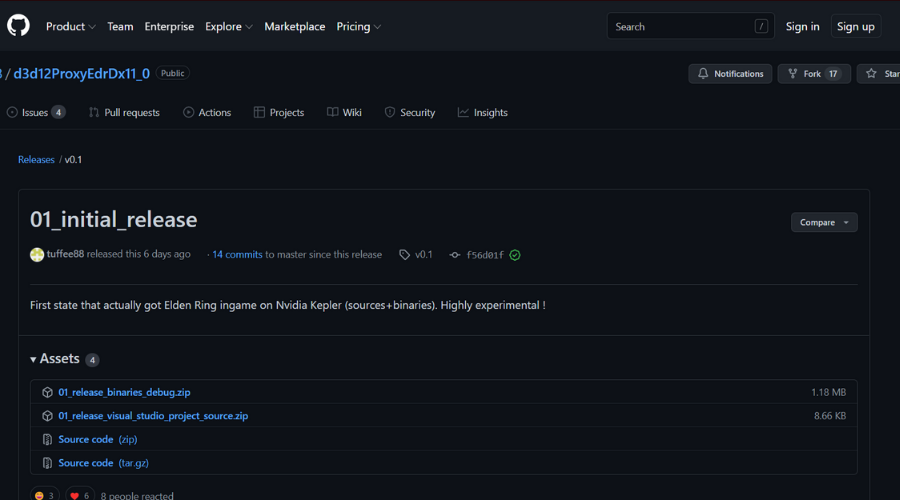Click the Insights graph icon
Screen dimensions: 900x500
click(x=463, y=113)
